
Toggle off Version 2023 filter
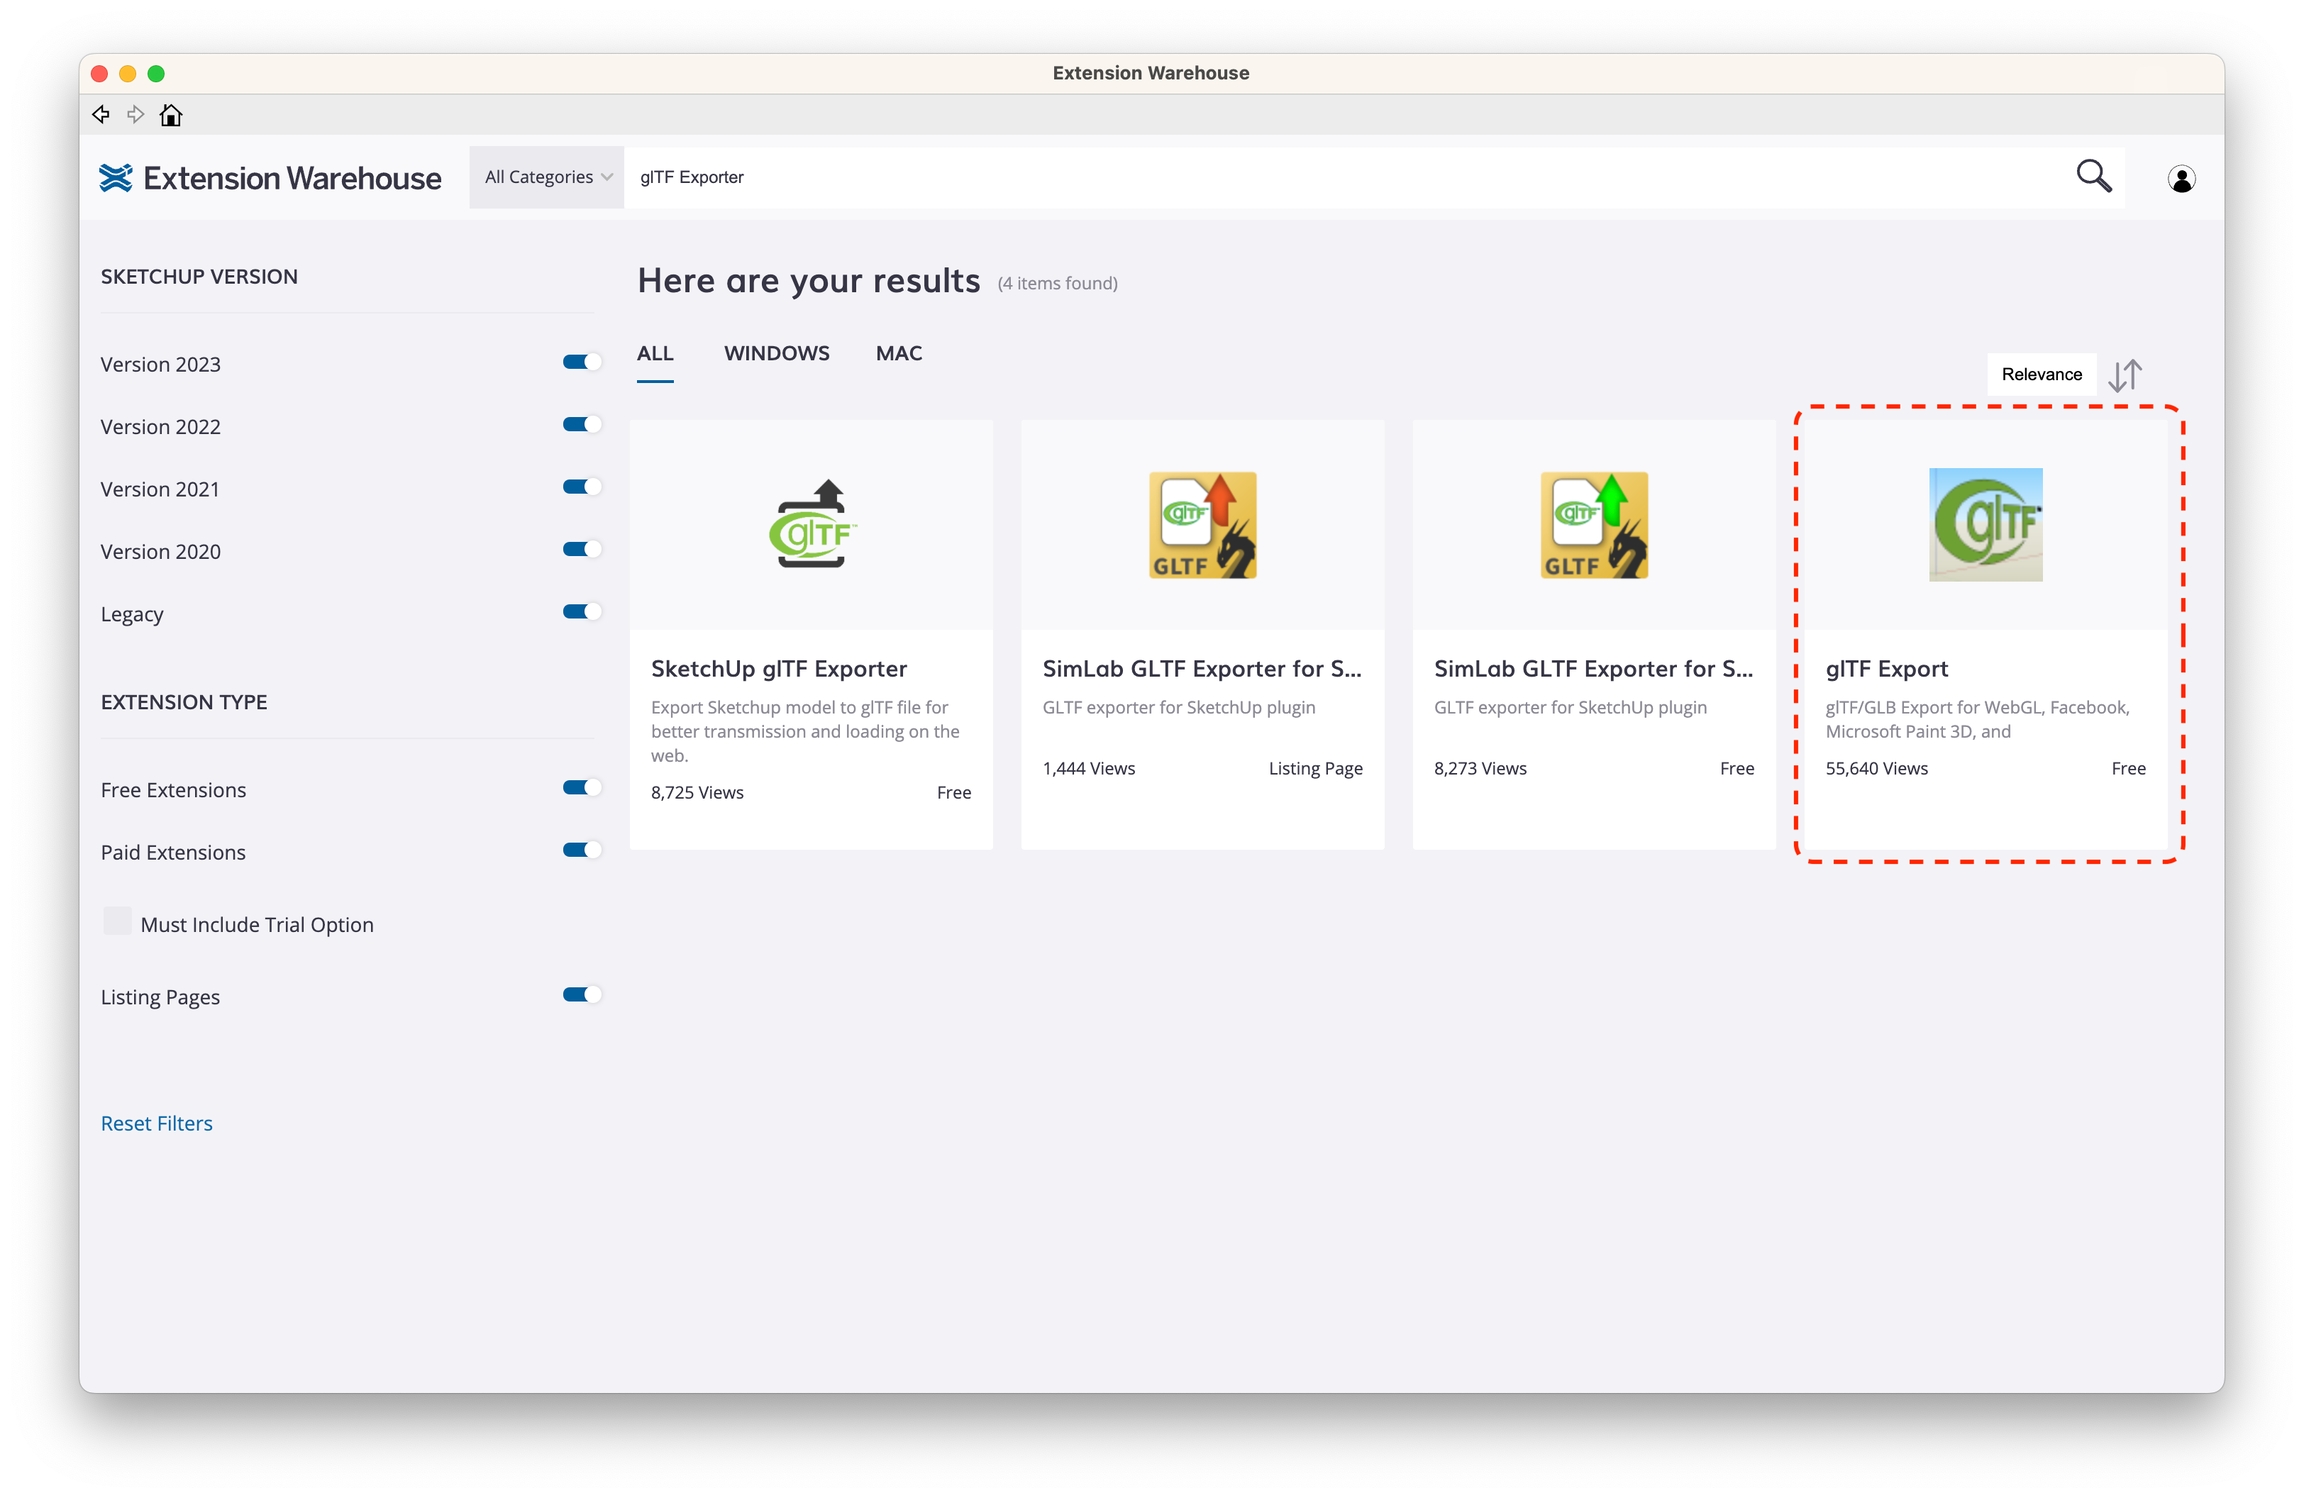coord(581,362)
